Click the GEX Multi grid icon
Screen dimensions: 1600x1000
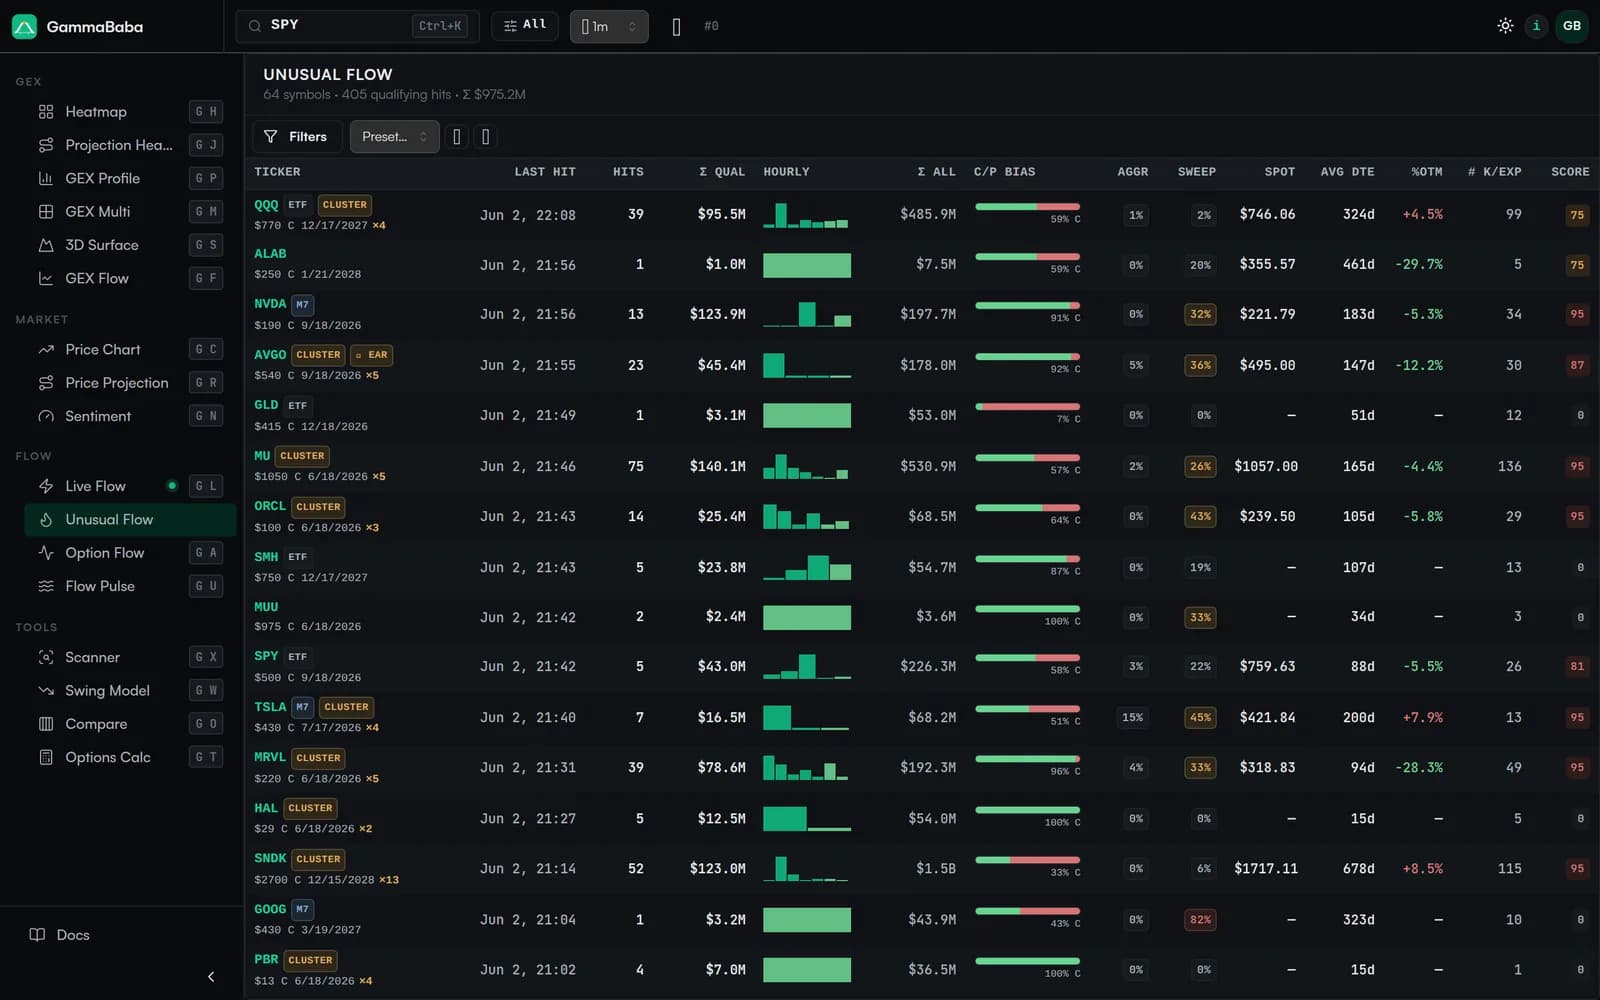coord(46,212)
